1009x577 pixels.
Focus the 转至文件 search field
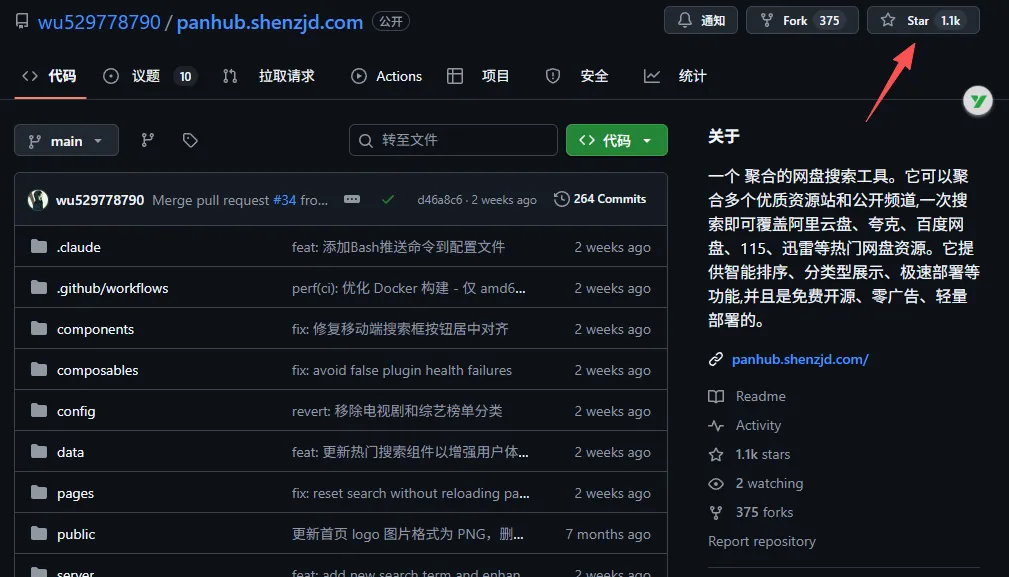[453, 140]
